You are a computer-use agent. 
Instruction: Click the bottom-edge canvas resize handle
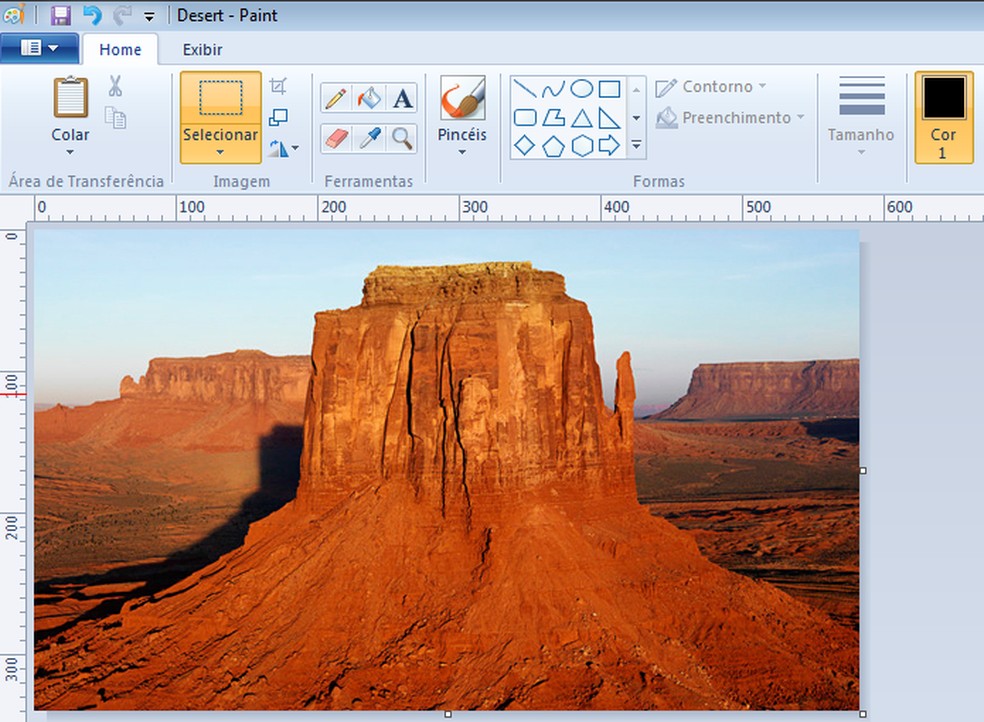(x=448, y=714)
